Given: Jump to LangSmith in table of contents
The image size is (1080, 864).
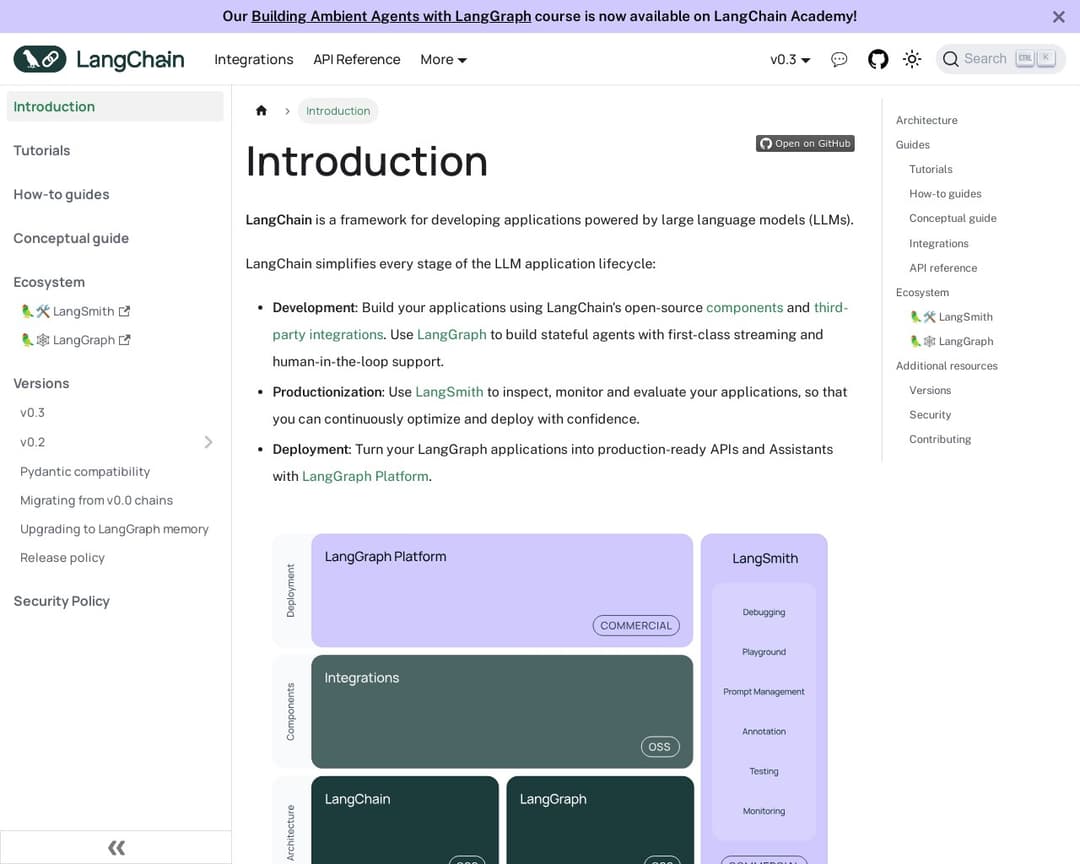Looking at the screenshot, I should click(952, 317).
